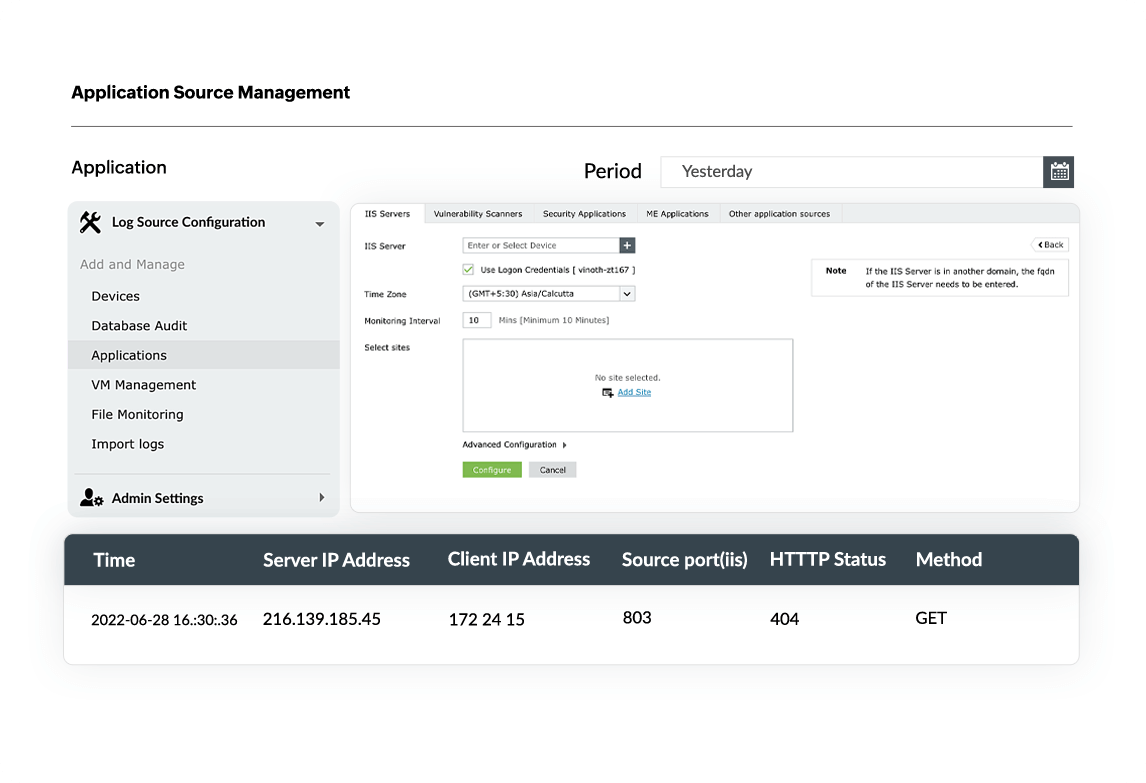The width and height of the screenshot is (1146, 783).
Task: Open the Period calendar picker icon
Action: 1059,172
